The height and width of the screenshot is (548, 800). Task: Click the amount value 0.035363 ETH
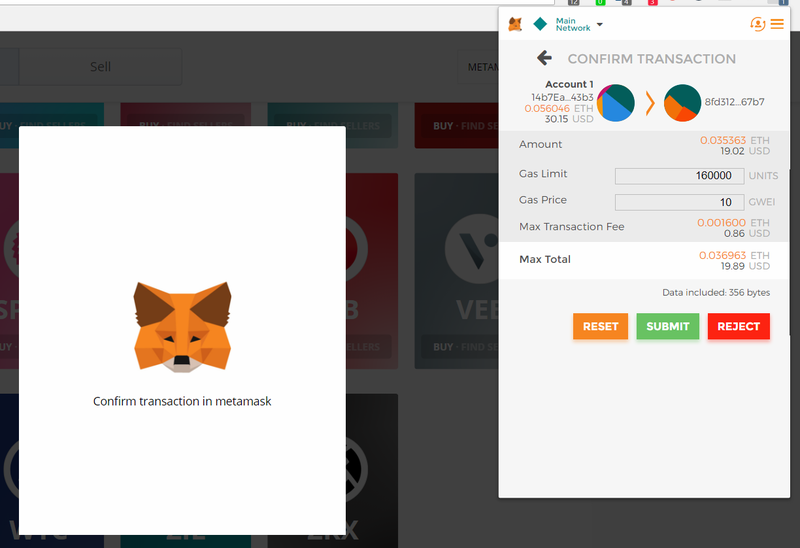[735, 140]
